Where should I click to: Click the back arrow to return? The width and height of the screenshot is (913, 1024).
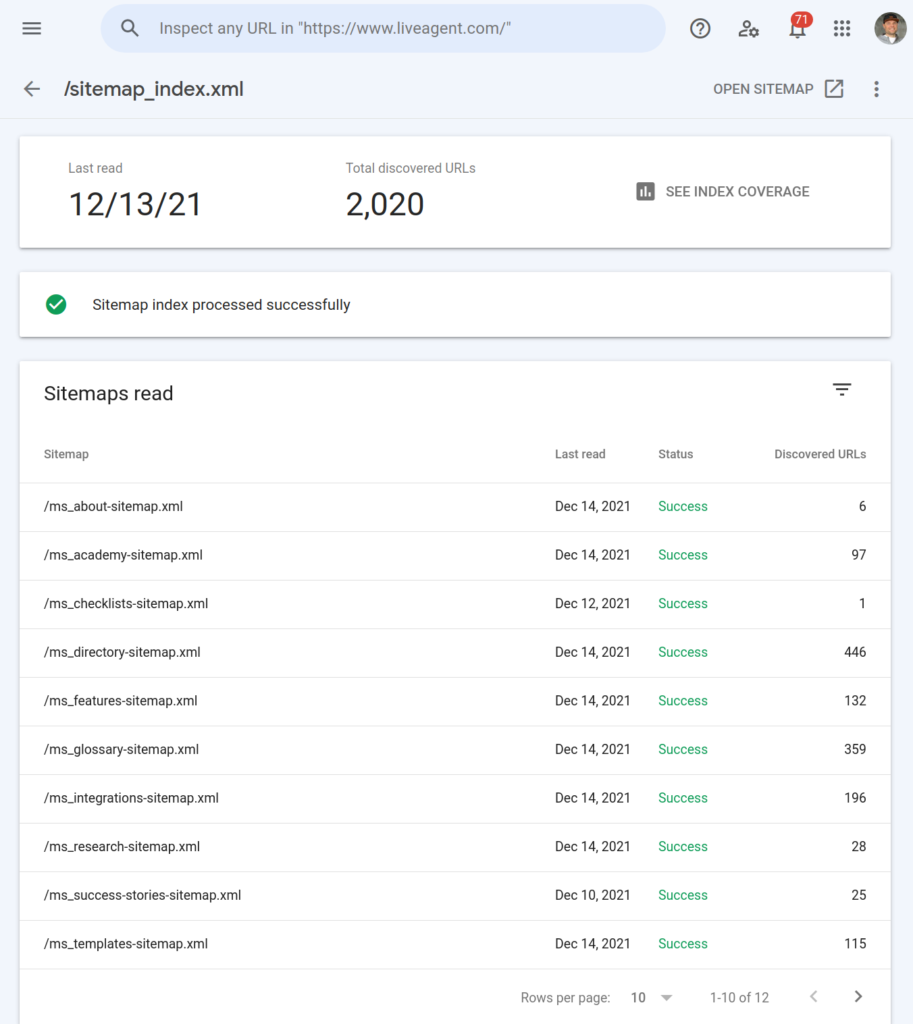(31, 88)
